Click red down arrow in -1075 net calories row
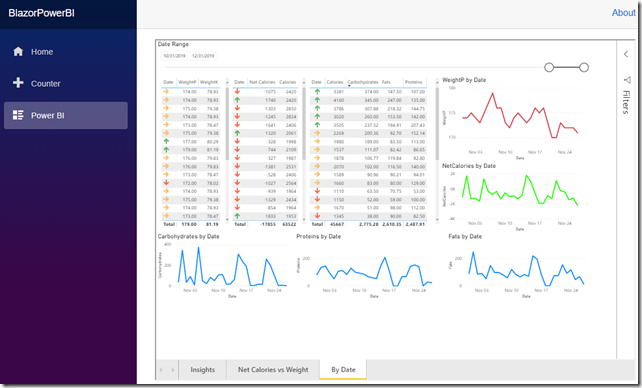This screenshot has height=388, width=642. pos(237,92)
